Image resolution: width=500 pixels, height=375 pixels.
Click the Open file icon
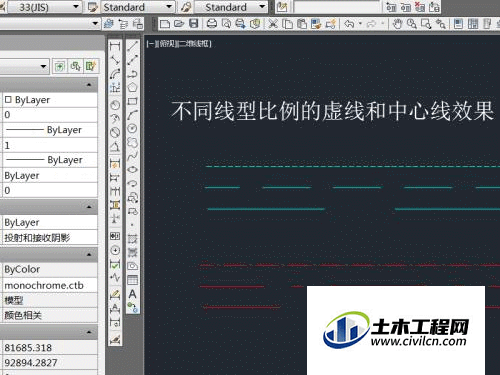coord(179,24)
